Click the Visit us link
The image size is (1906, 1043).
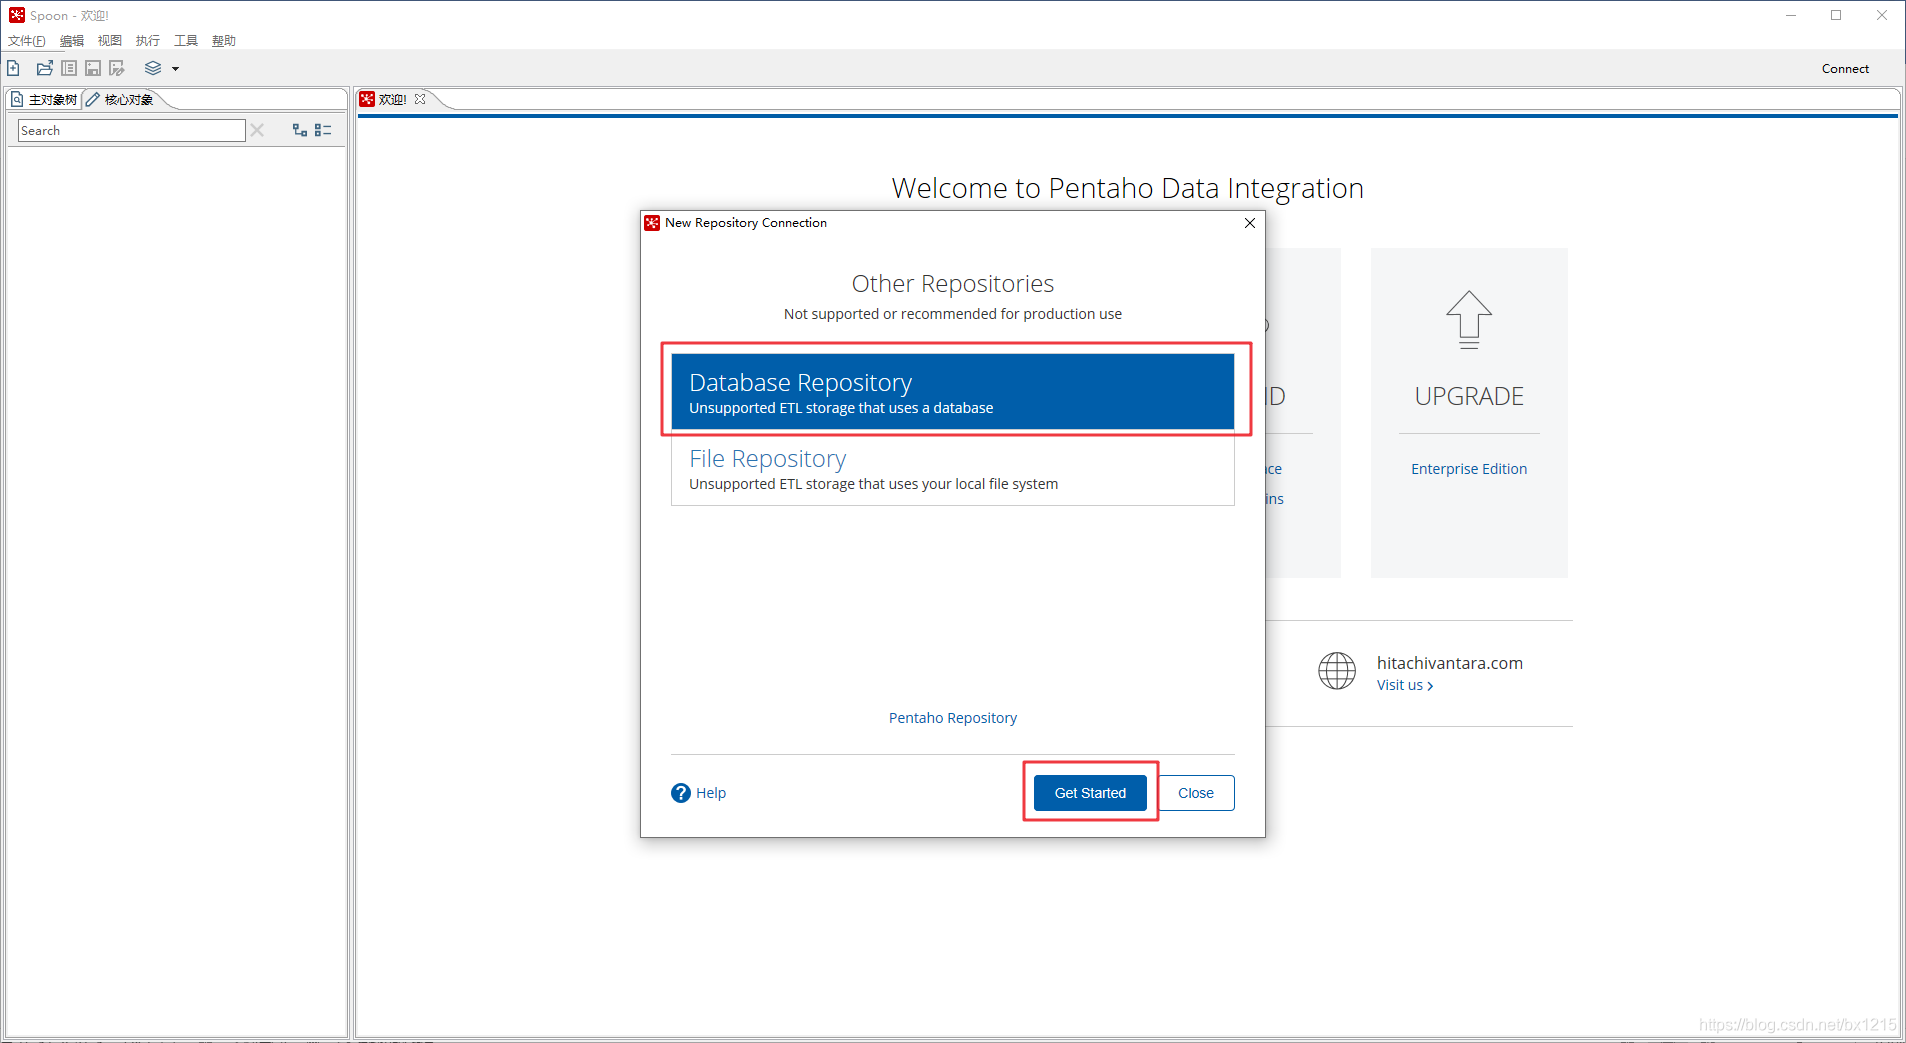[x=1405, y=685]
